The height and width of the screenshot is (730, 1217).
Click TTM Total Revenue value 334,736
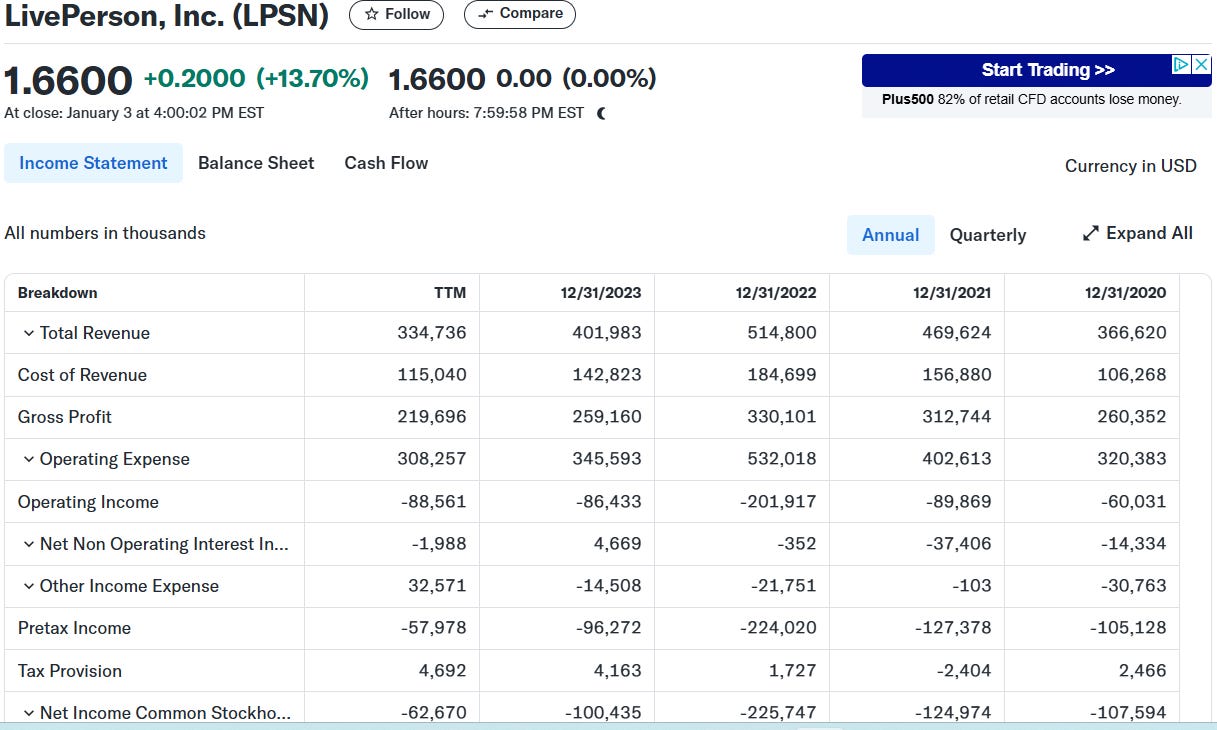coord(432,333)
